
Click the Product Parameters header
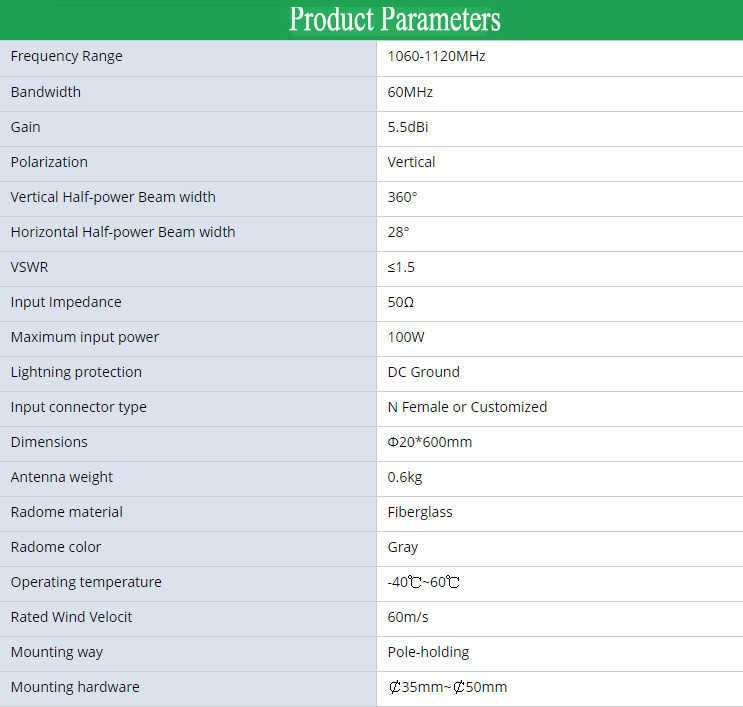pyautogui.click(x=394, y=19)
